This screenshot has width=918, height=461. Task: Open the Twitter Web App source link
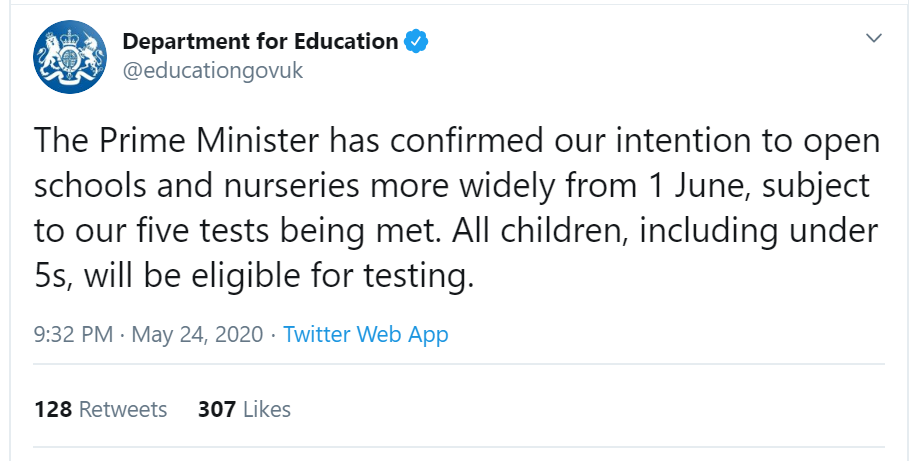[366, 334]
